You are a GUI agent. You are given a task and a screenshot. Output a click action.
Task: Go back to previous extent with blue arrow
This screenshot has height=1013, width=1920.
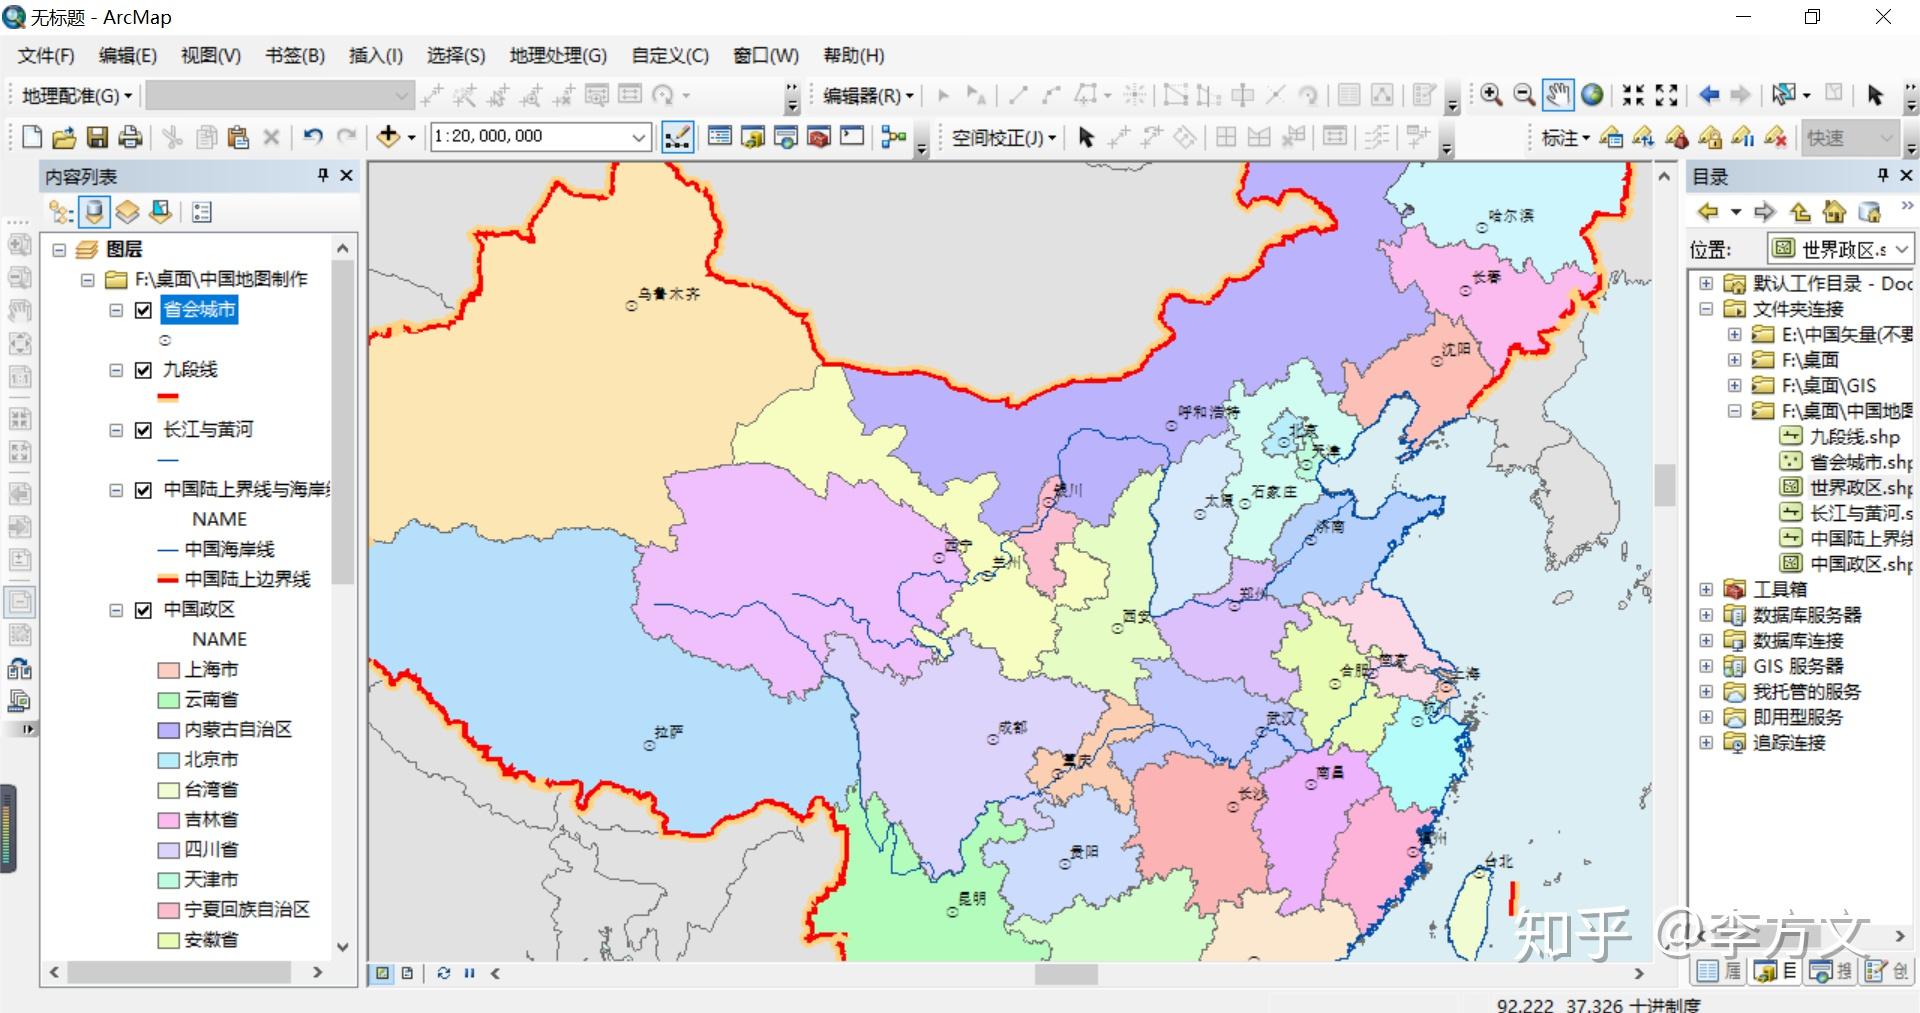pos(1706,95)
